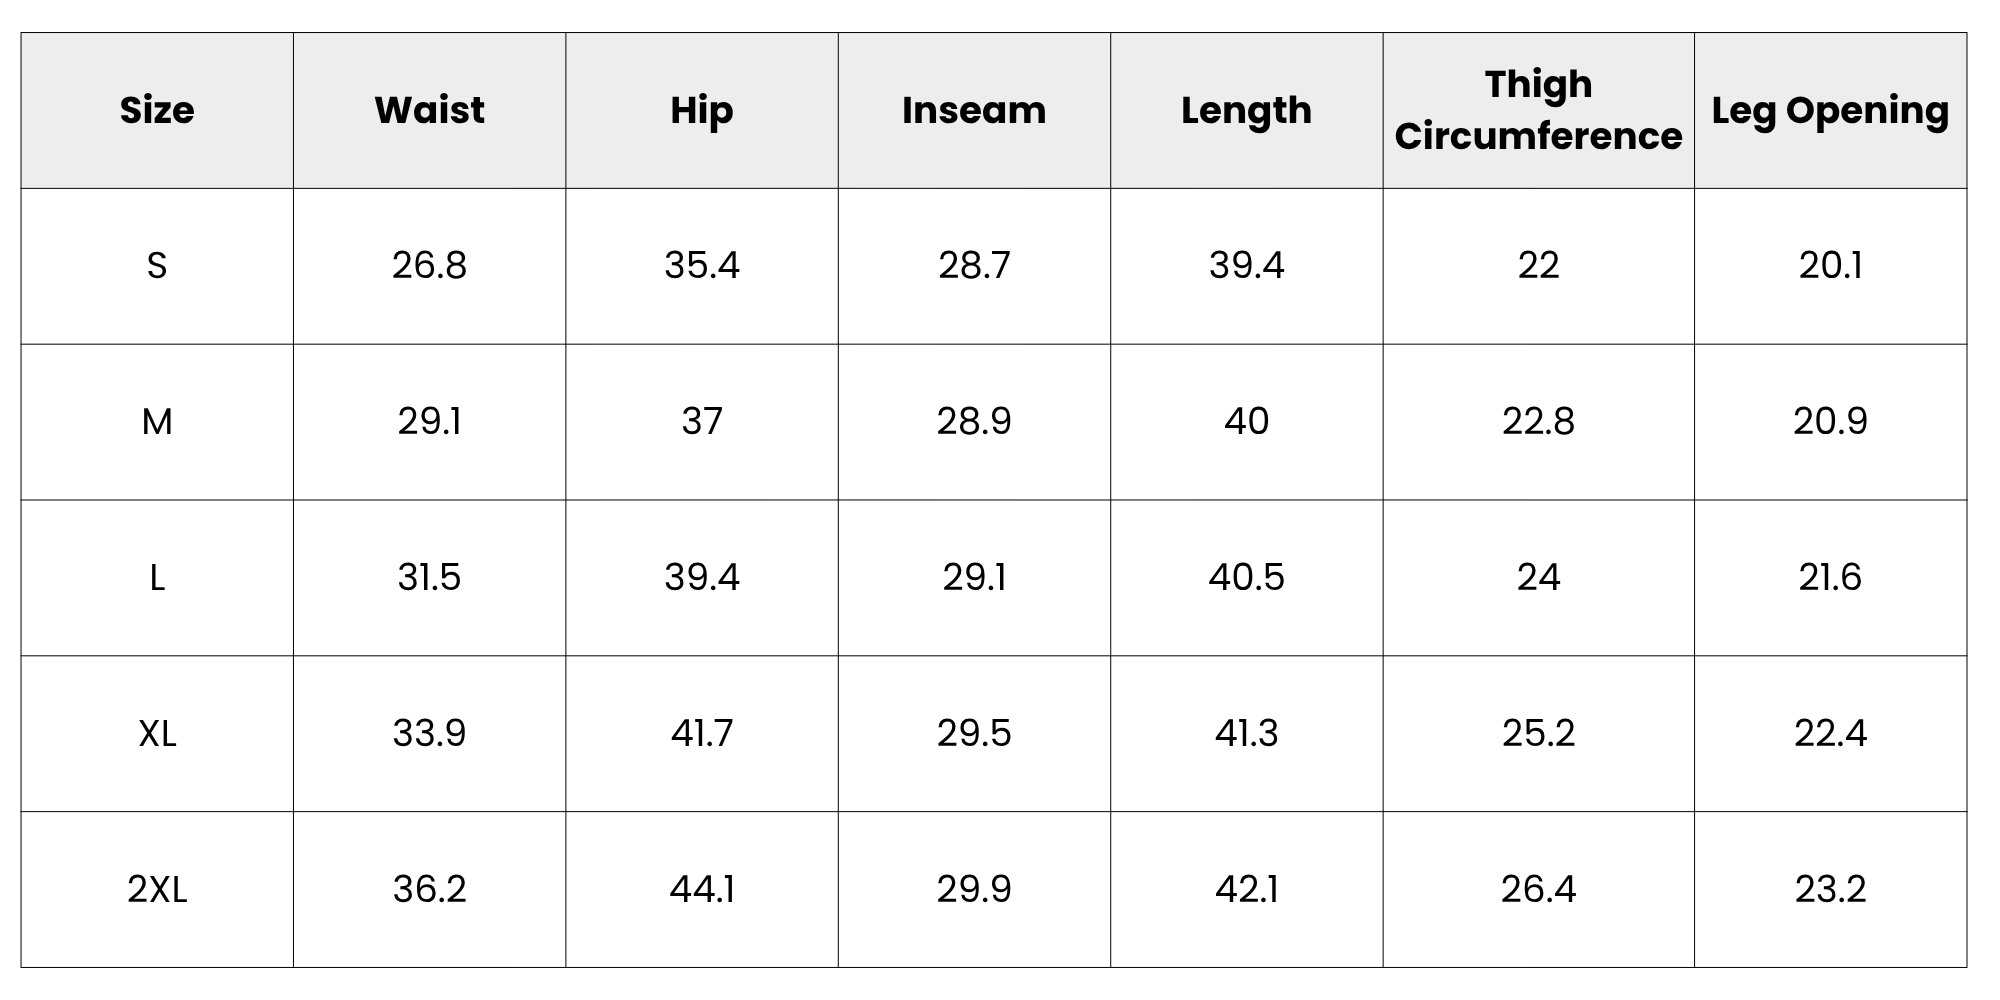Select the 20.9 leg opening for M
Screen dimensions: 2000x1000
[1830, 422]
